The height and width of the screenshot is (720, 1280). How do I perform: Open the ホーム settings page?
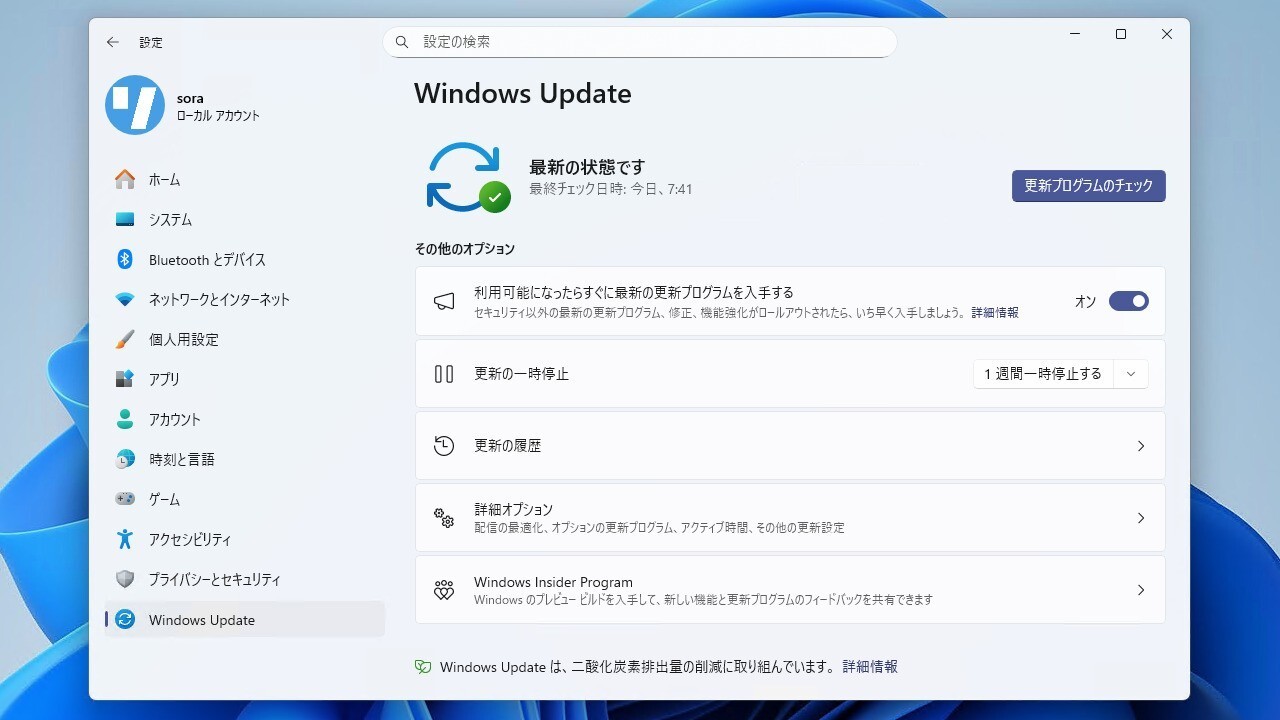pyautogui.click(x=244, y=179)
